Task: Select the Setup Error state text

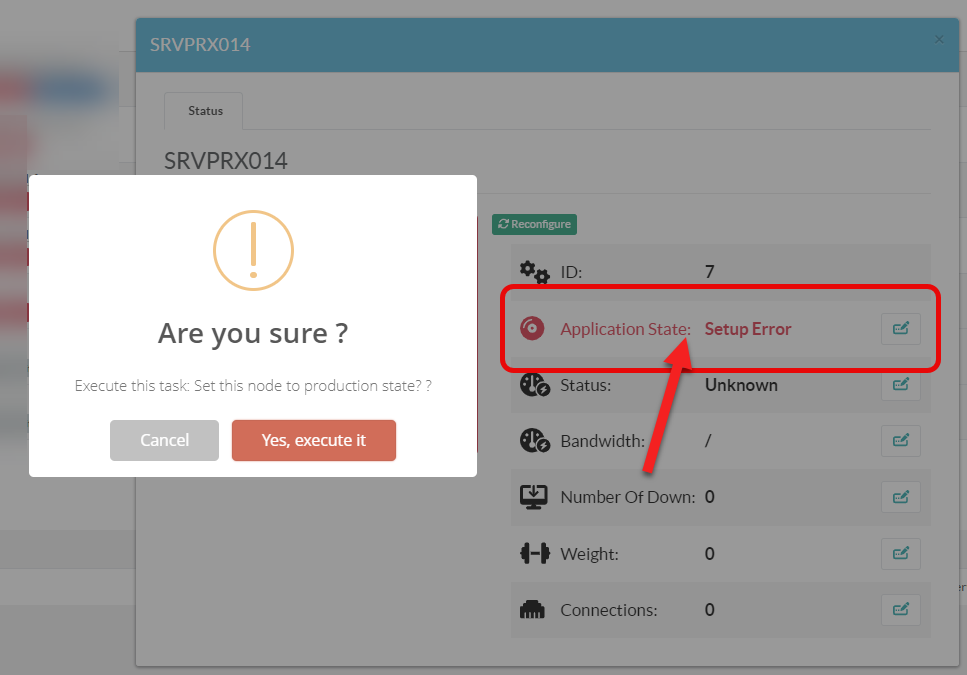Action: (x=747, y=329)
